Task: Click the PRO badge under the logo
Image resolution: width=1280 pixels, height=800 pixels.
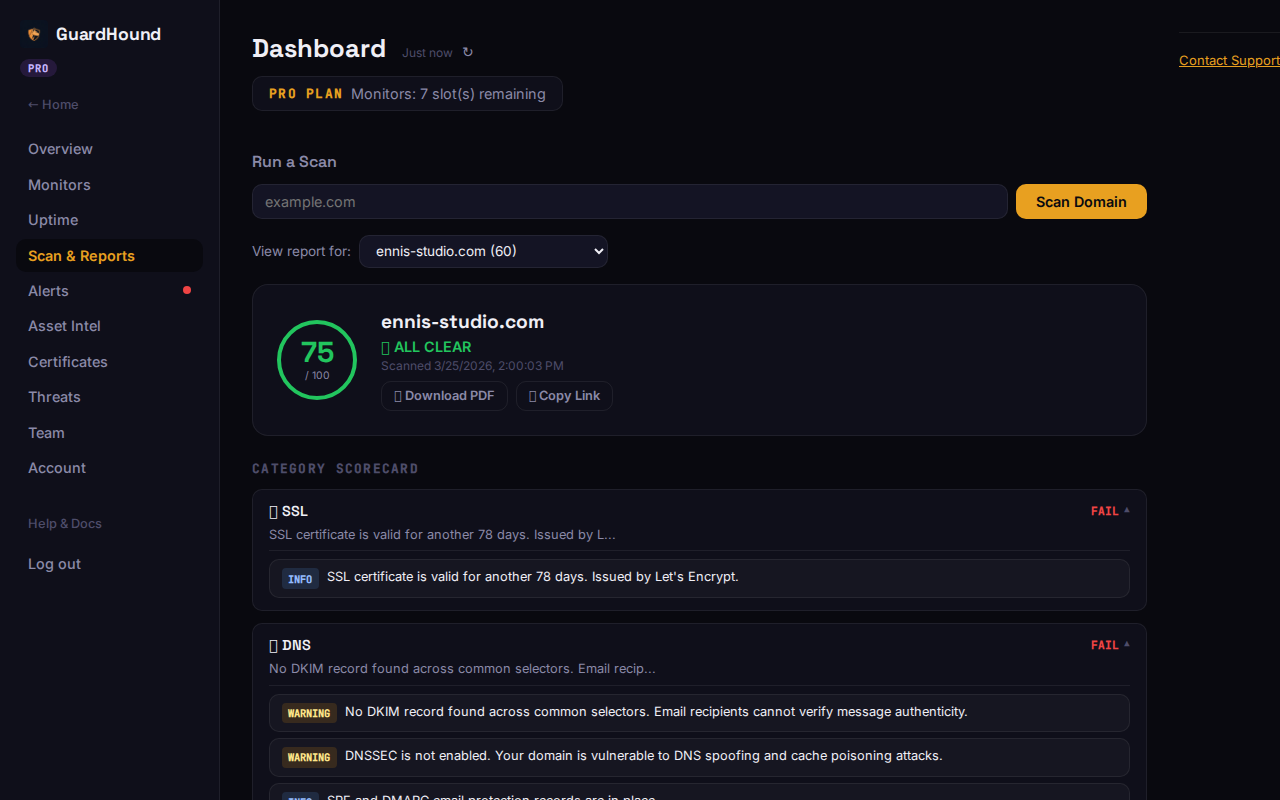Action: [x=38, y=69]
